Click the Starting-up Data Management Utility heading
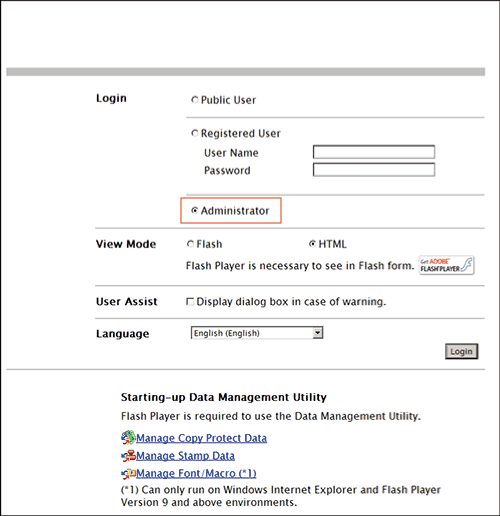Viewport: 500px width, 516px height. (224, 397)
